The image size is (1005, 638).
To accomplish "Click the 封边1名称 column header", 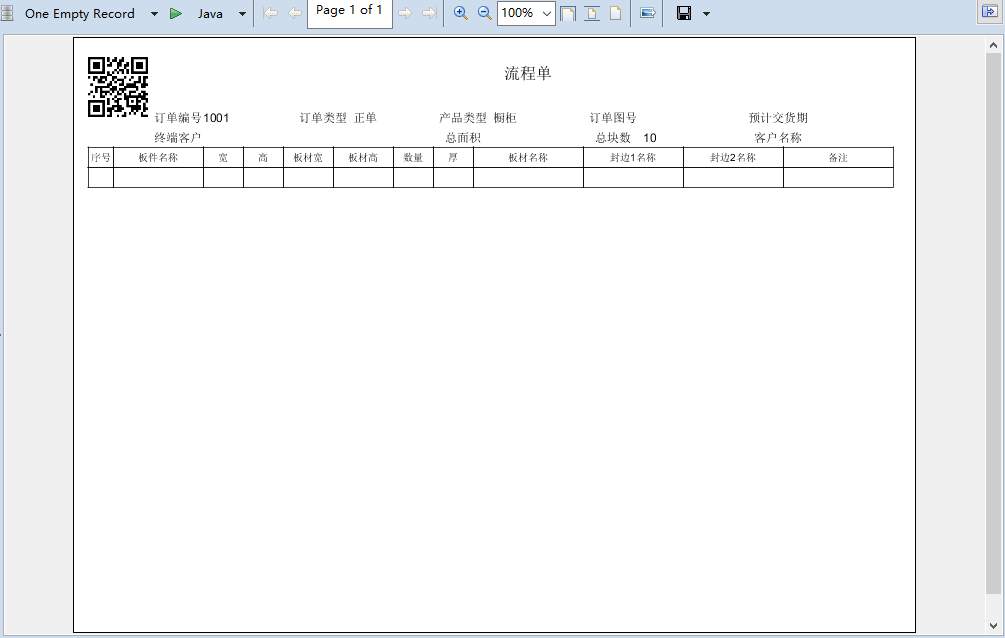I will pyautogui.click(x=633, y=158).
